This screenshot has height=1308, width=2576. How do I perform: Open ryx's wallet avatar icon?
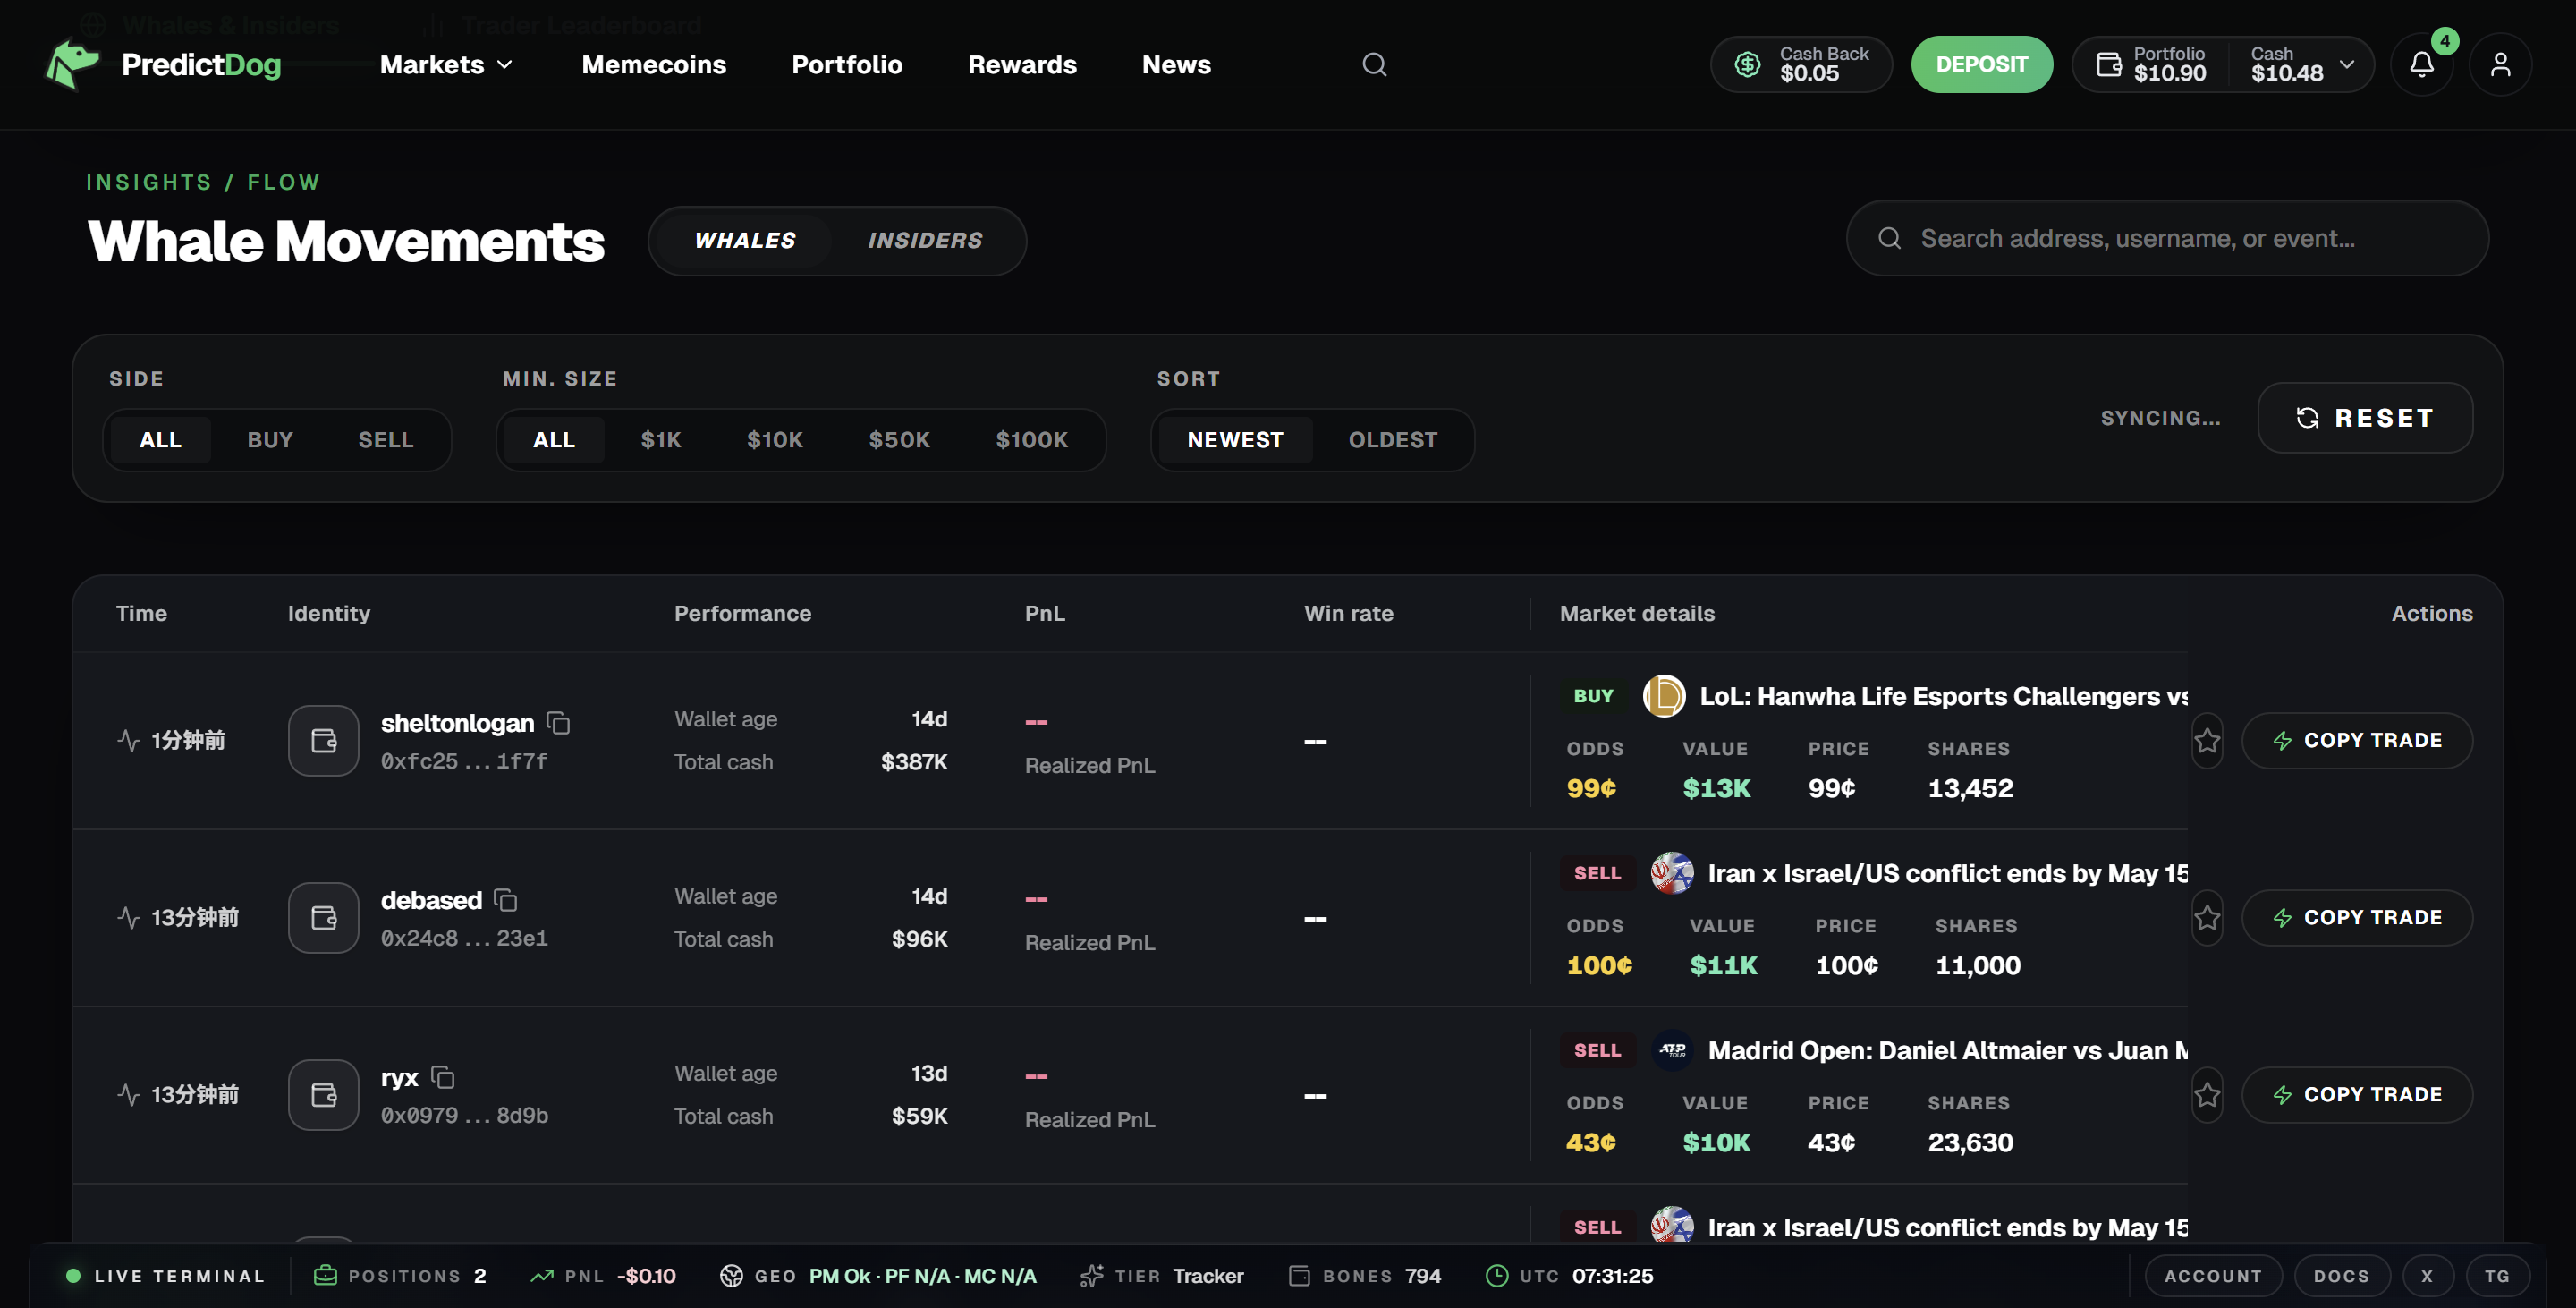(x=323, y=1095)
